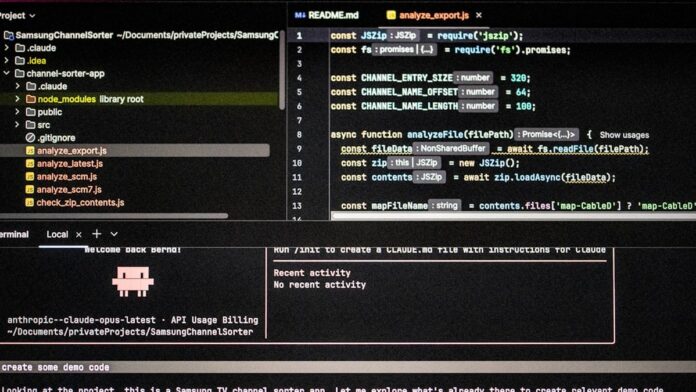Click line number 8 in gutter
This screenshot has width=696, height=392.
(299, 135)
